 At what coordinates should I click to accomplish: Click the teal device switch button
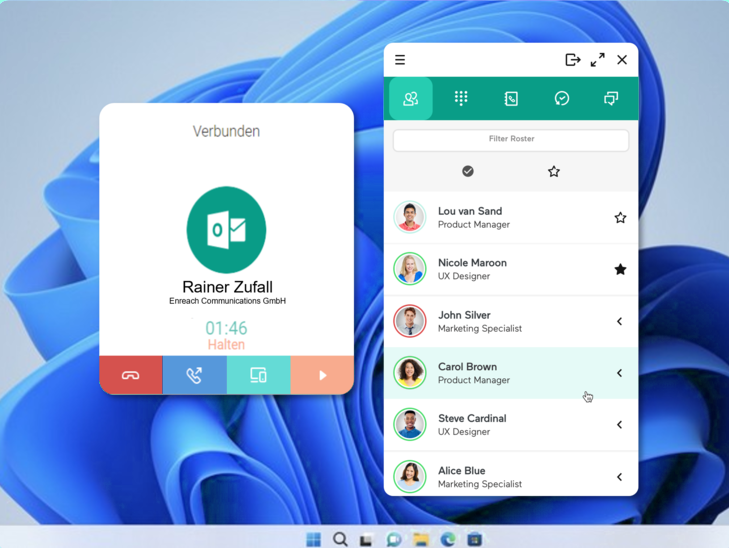(x=258, y=375)
